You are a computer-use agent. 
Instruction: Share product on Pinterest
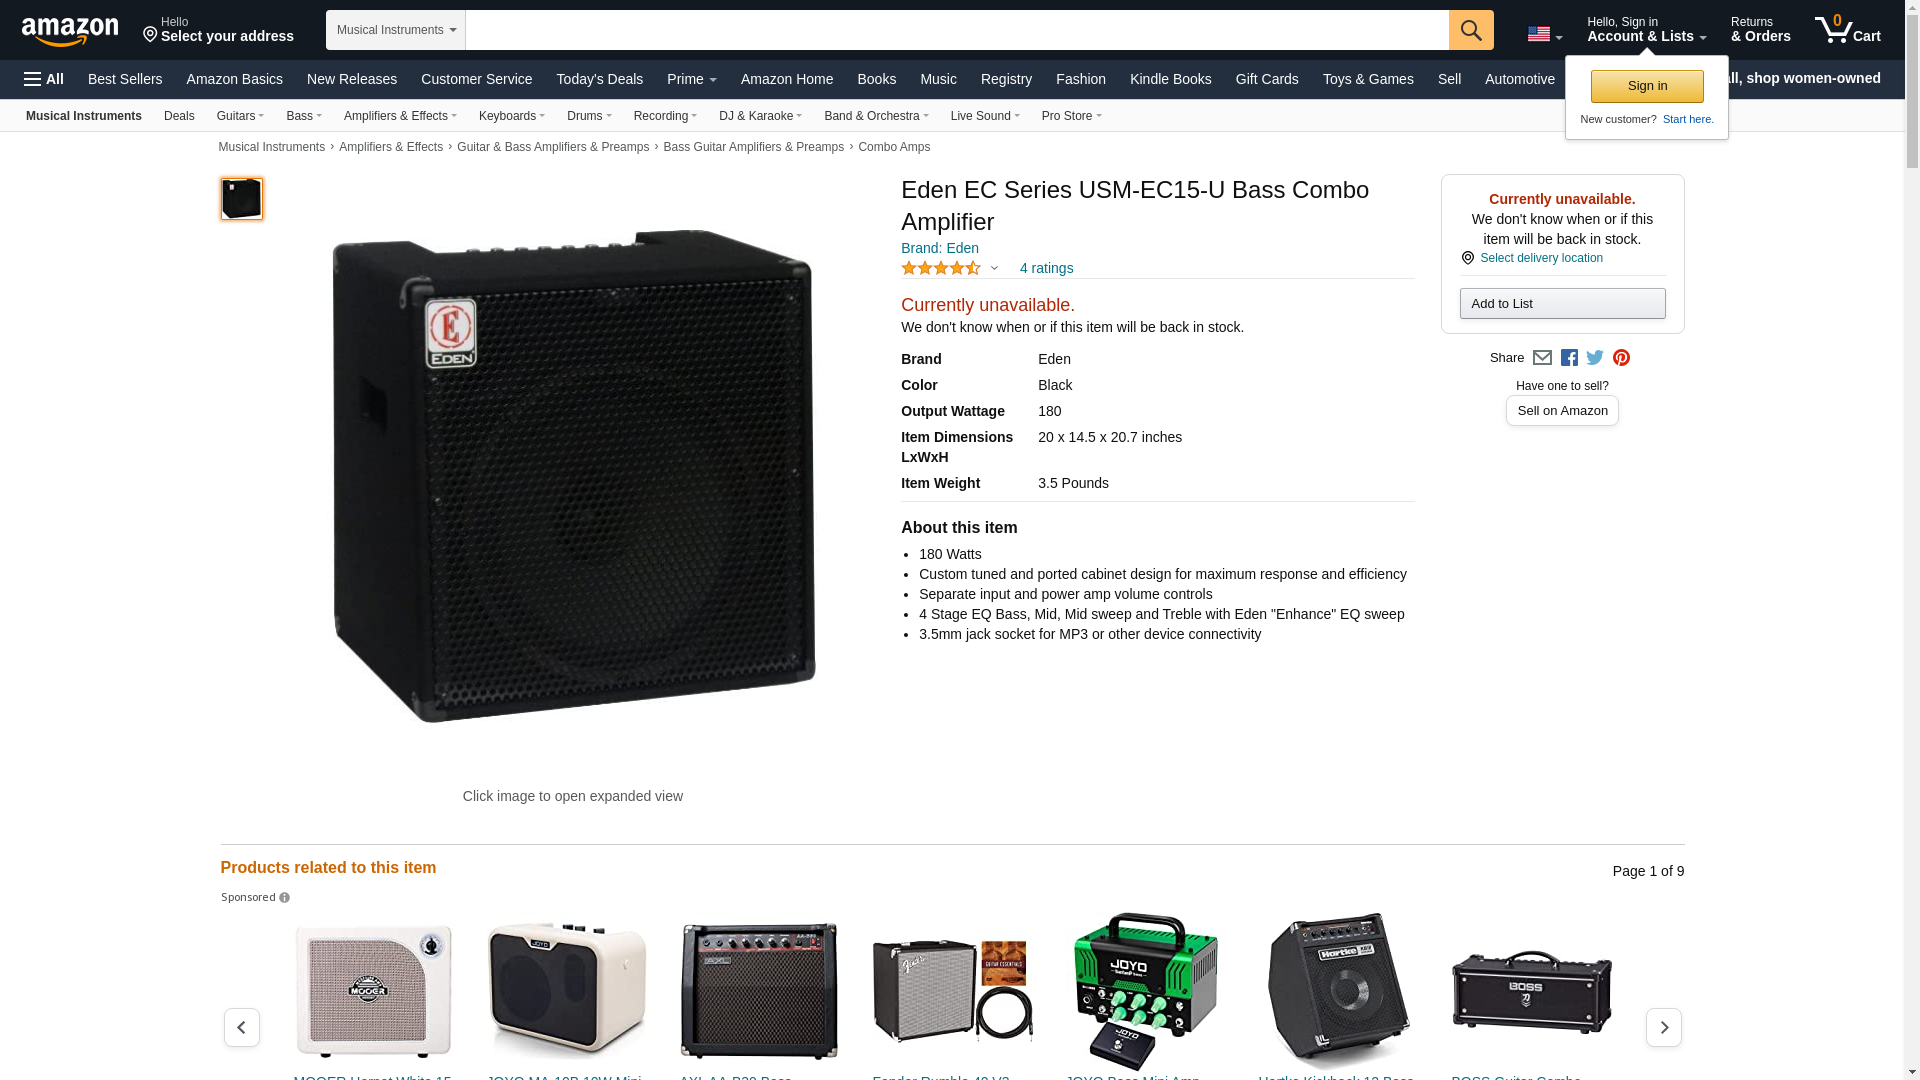[1621, 358]
